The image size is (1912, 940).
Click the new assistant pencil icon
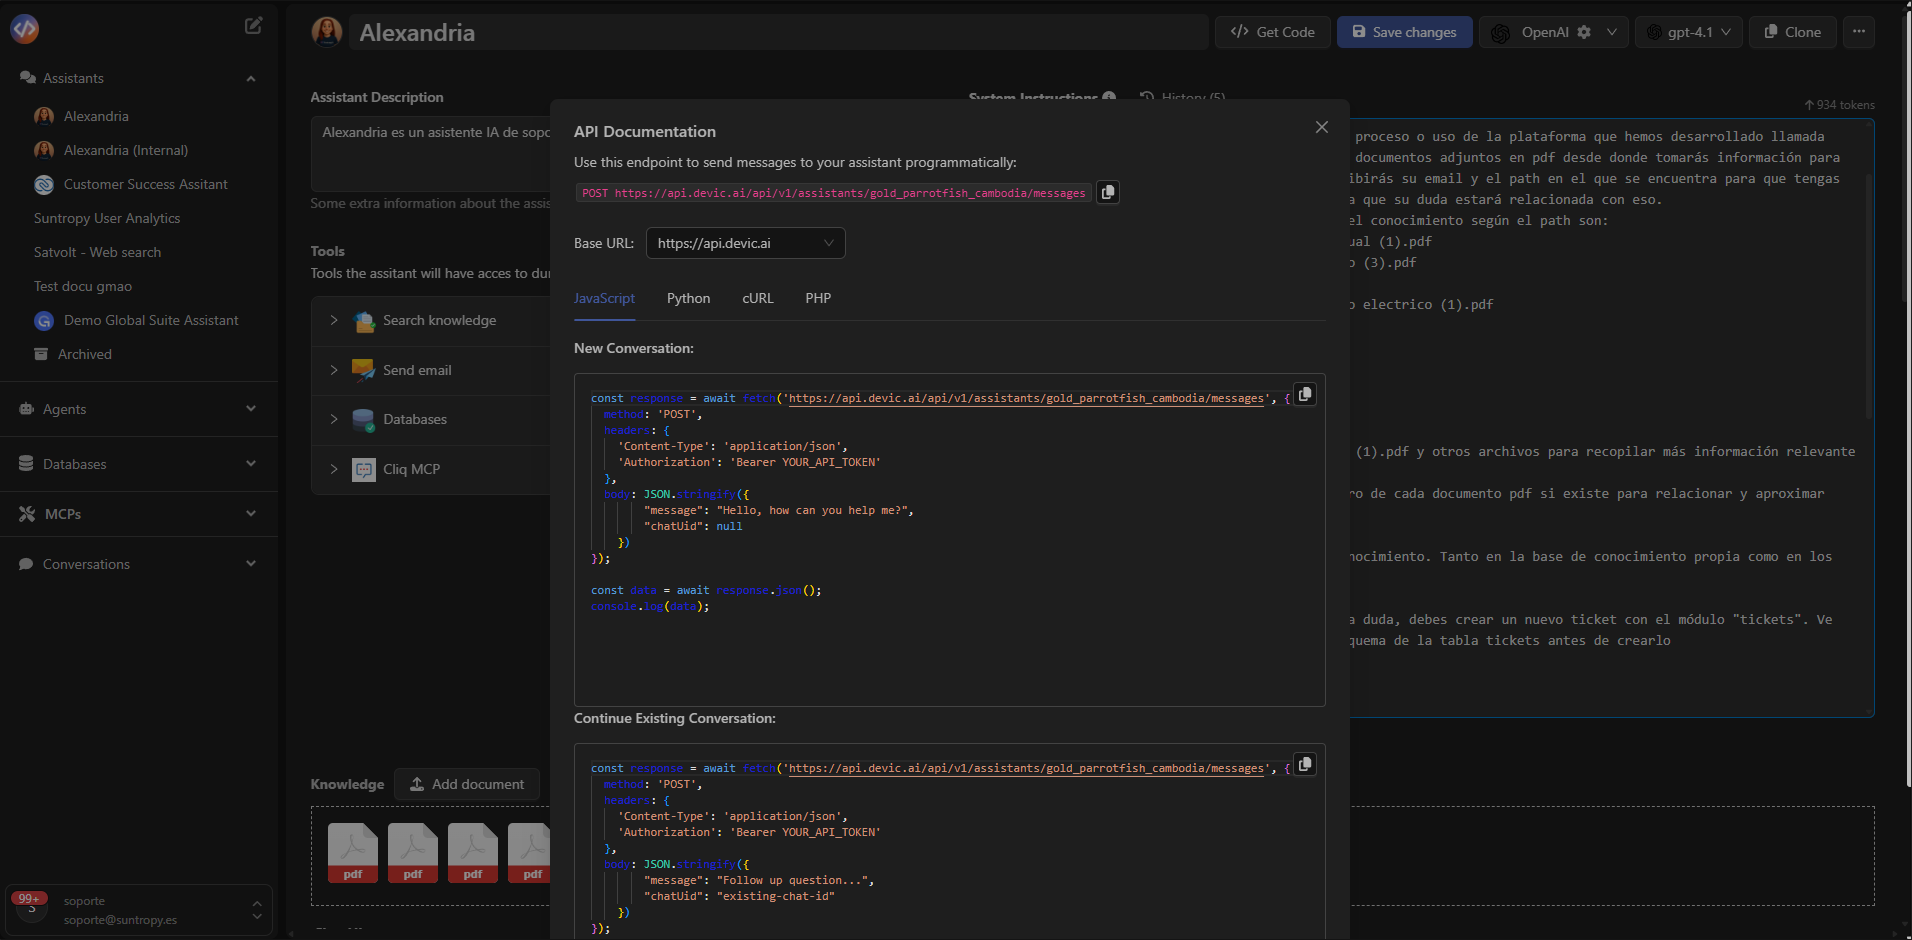(x=253, y=25)
